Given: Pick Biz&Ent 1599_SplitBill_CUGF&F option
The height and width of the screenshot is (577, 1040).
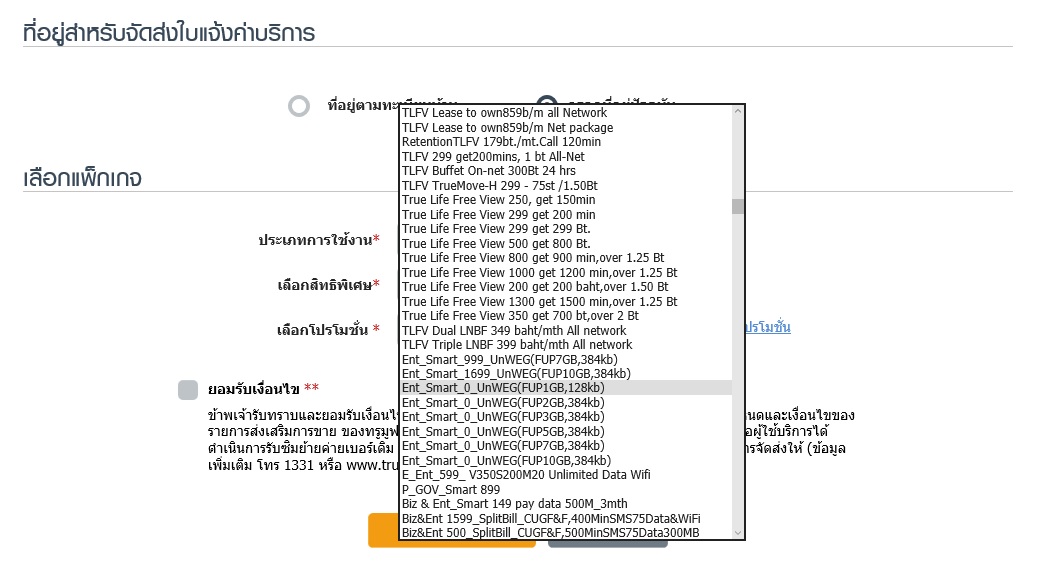Looking at the screenshot, I should pyautogui.click(x=566, y=519).
